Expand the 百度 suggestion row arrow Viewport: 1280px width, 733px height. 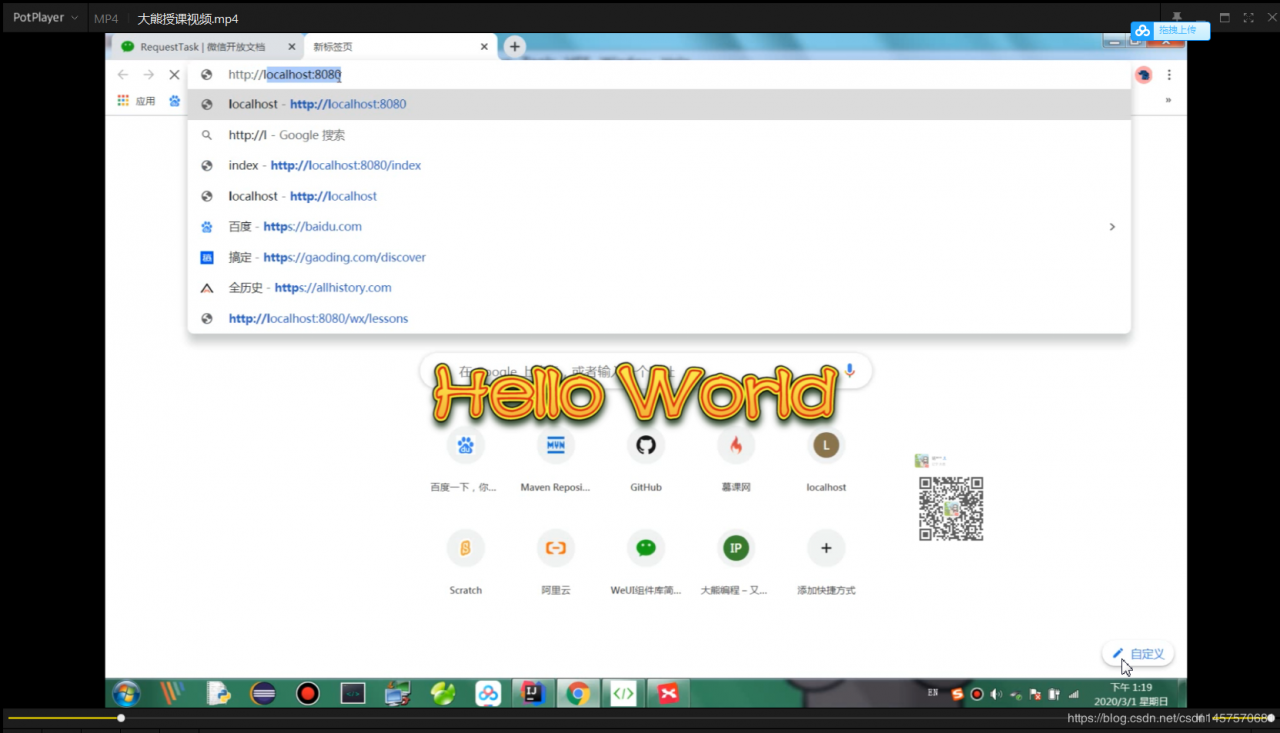pos(1112,227)
